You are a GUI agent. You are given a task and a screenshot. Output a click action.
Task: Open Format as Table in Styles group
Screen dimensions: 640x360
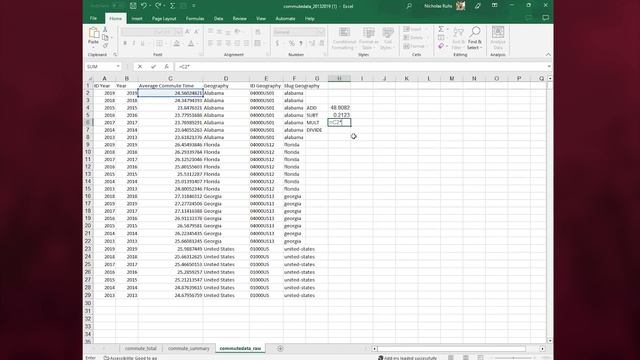point(368,39)
